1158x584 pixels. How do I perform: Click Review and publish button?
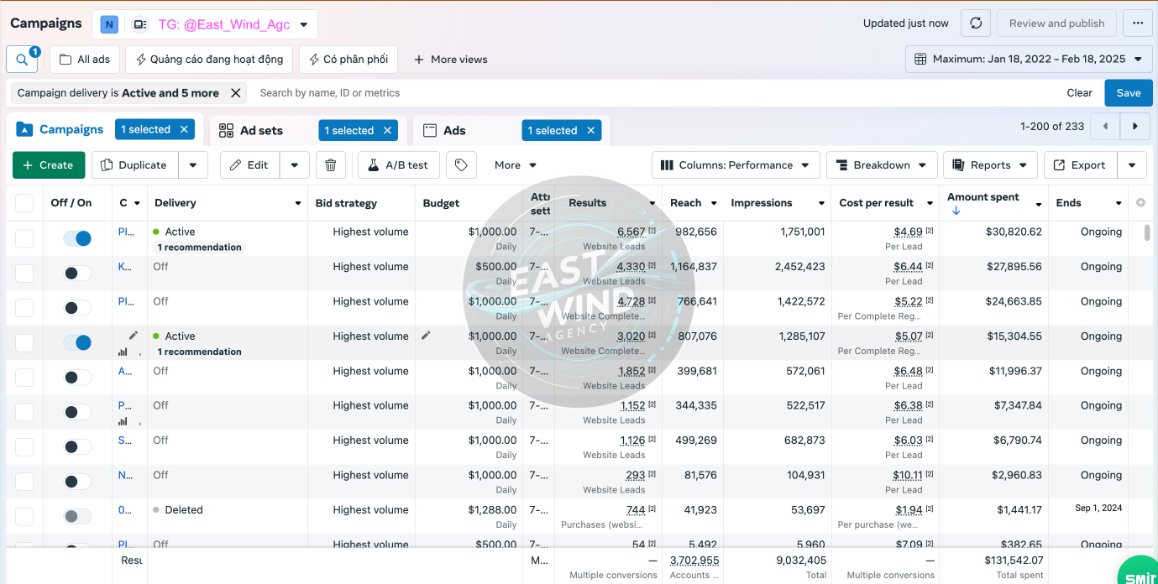click(x=1057, y=24)
